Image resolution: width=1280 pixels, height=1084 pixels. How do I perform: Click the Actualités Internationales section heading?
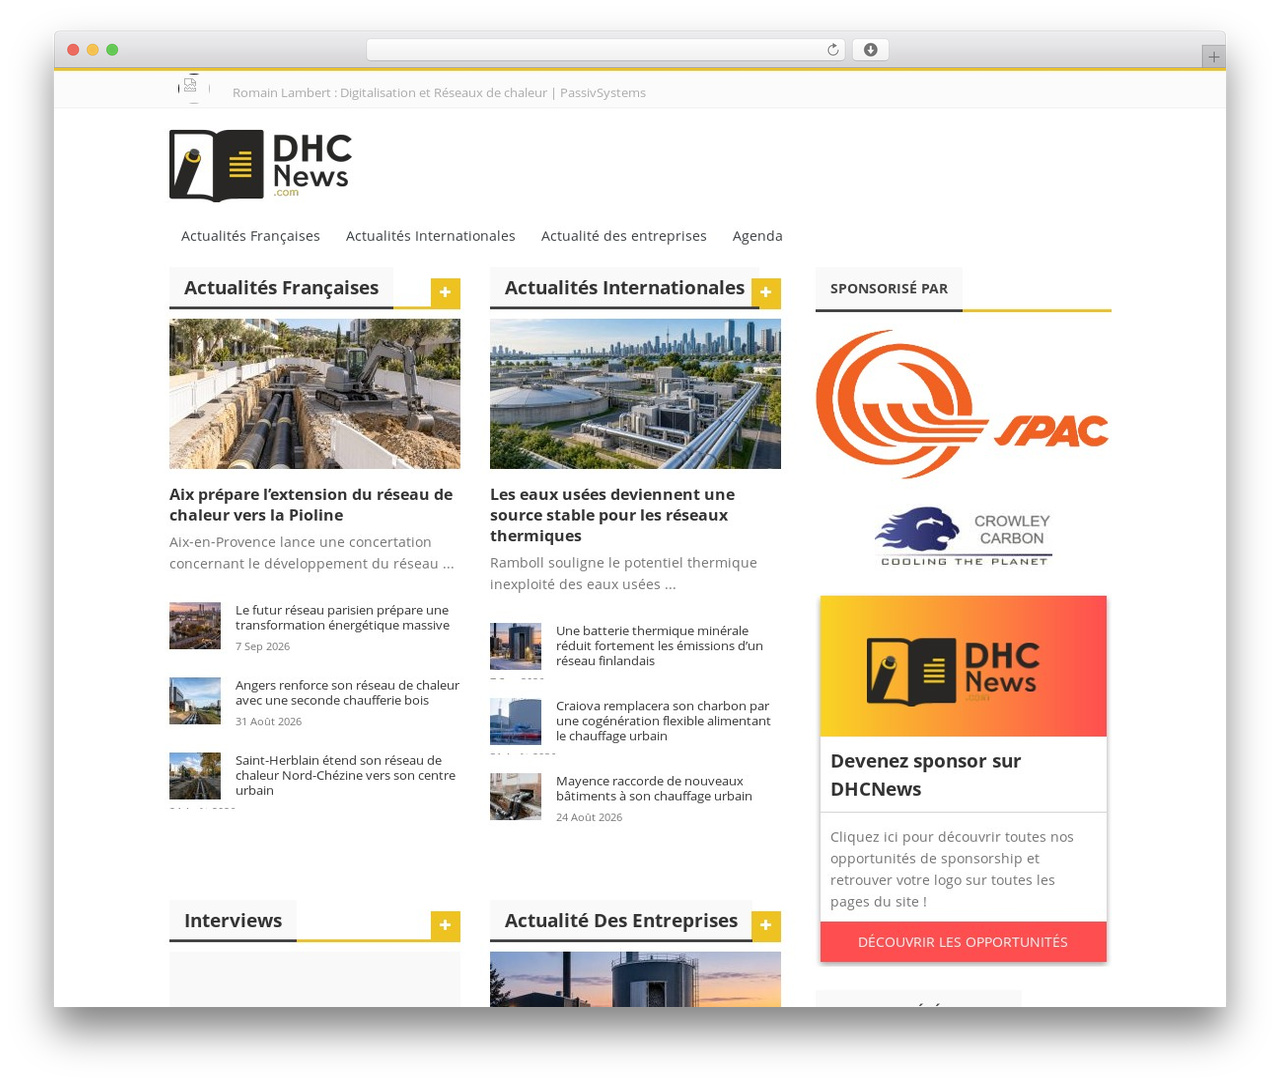click(624, 288)
